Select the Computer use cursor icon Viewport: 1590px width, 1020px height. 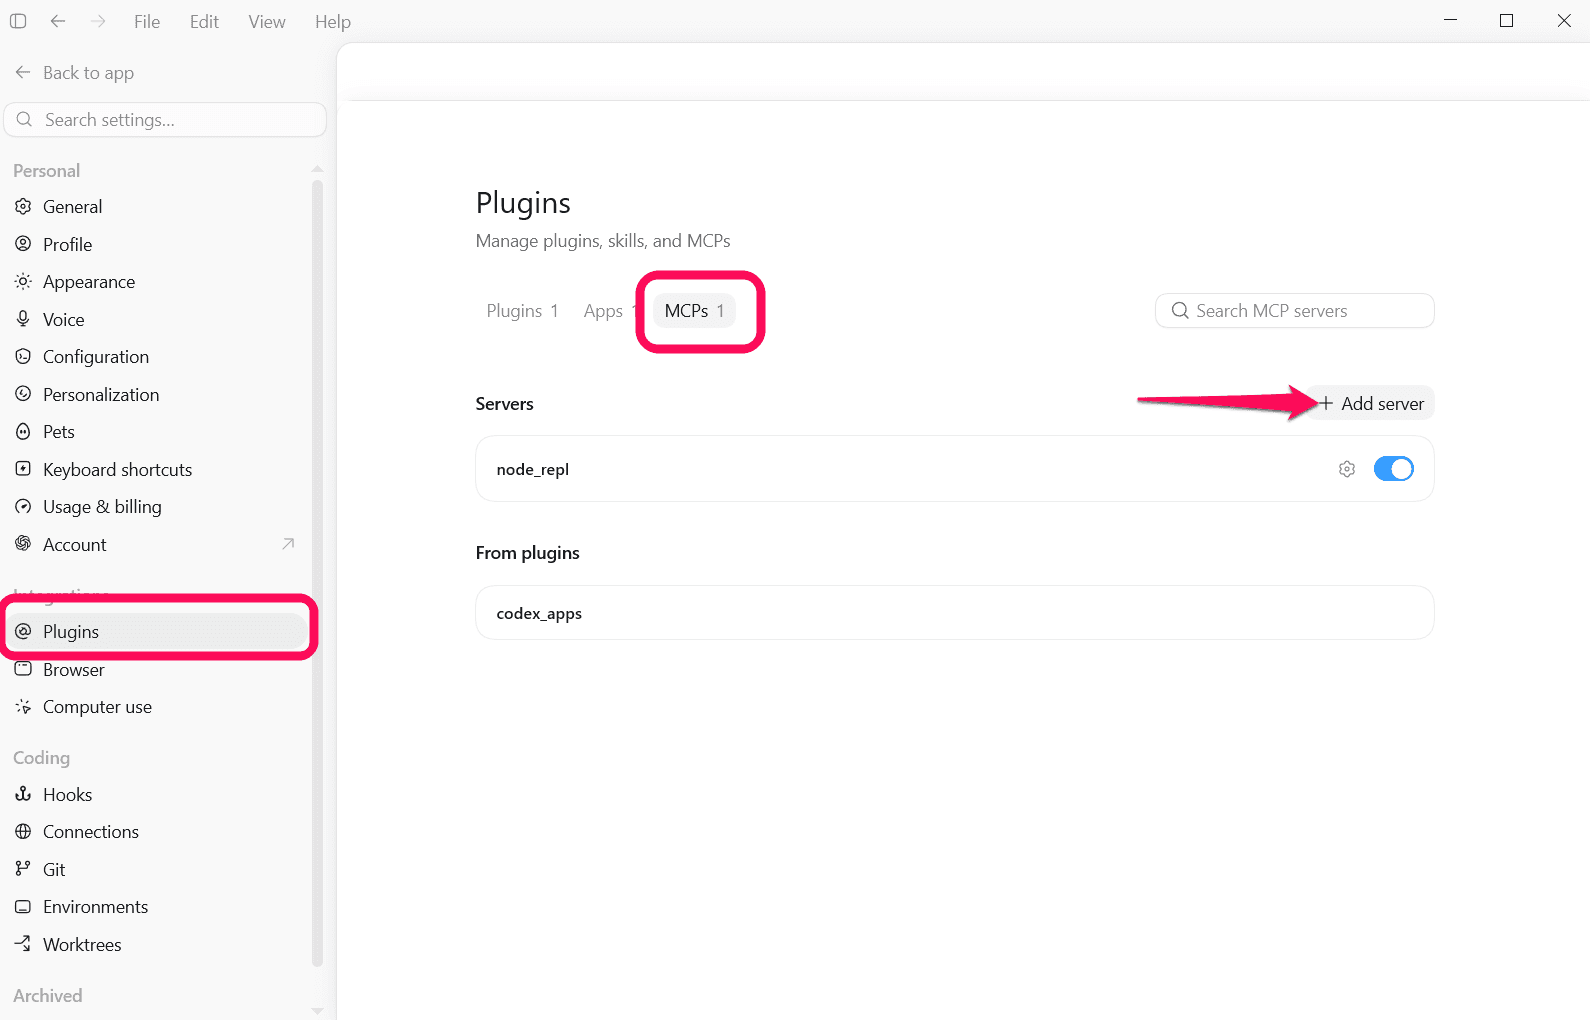point(23,707)
